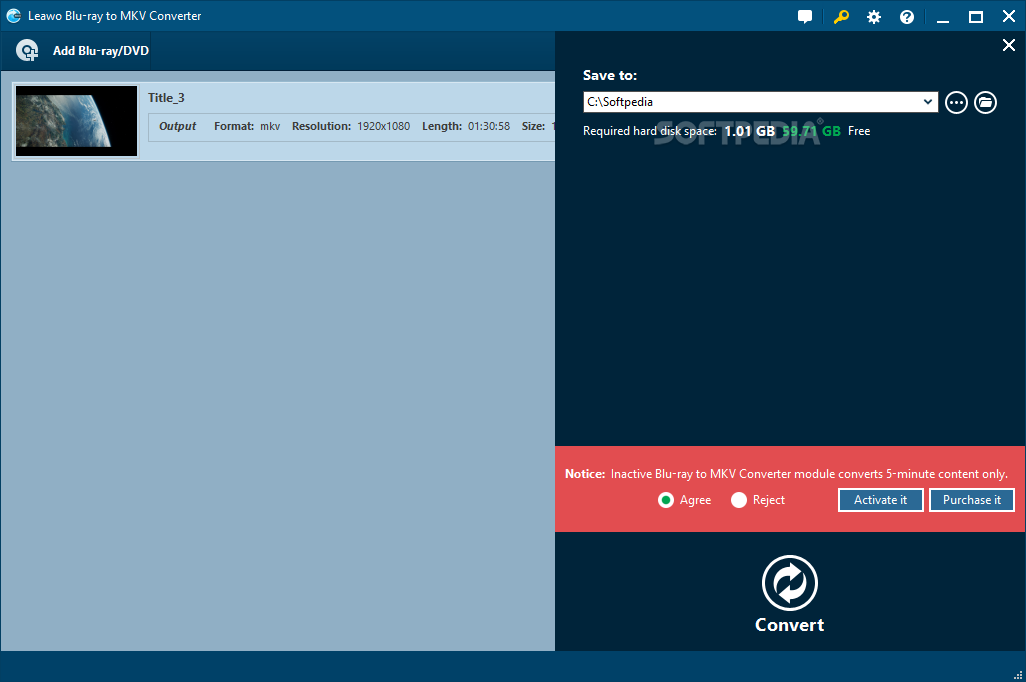Click the resize grip in the window corner
1026x682 pixels.
[1017, 675]
